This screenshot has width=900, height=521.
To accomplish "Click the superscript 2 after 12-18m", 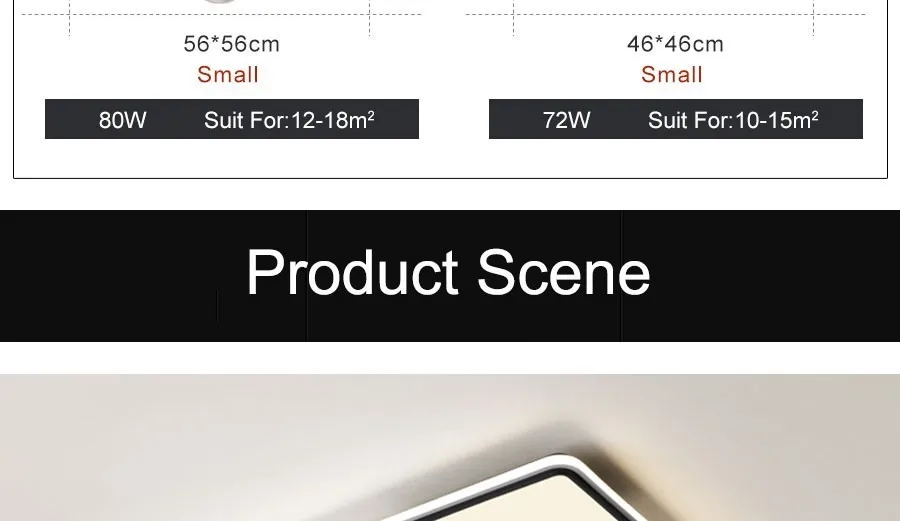I will [371, 114].
